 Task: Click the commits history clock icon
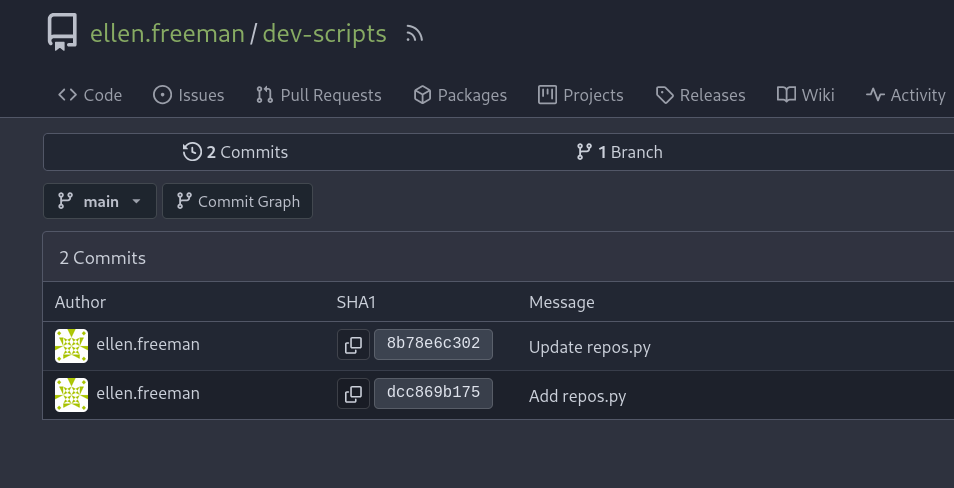point(192,152)
